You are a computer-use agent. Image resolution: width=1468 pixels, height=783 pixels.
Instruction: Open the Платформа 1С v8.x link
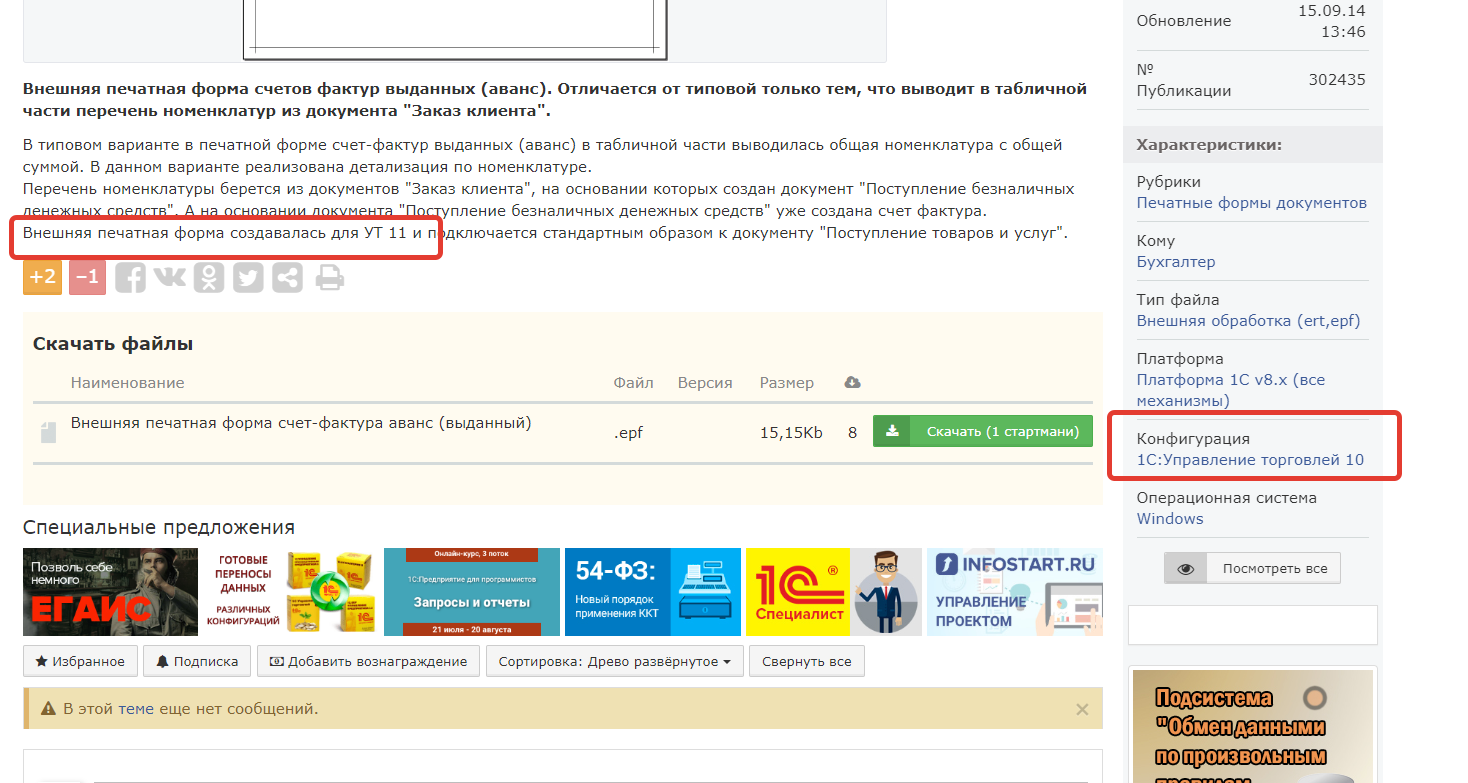point(1231,390)
